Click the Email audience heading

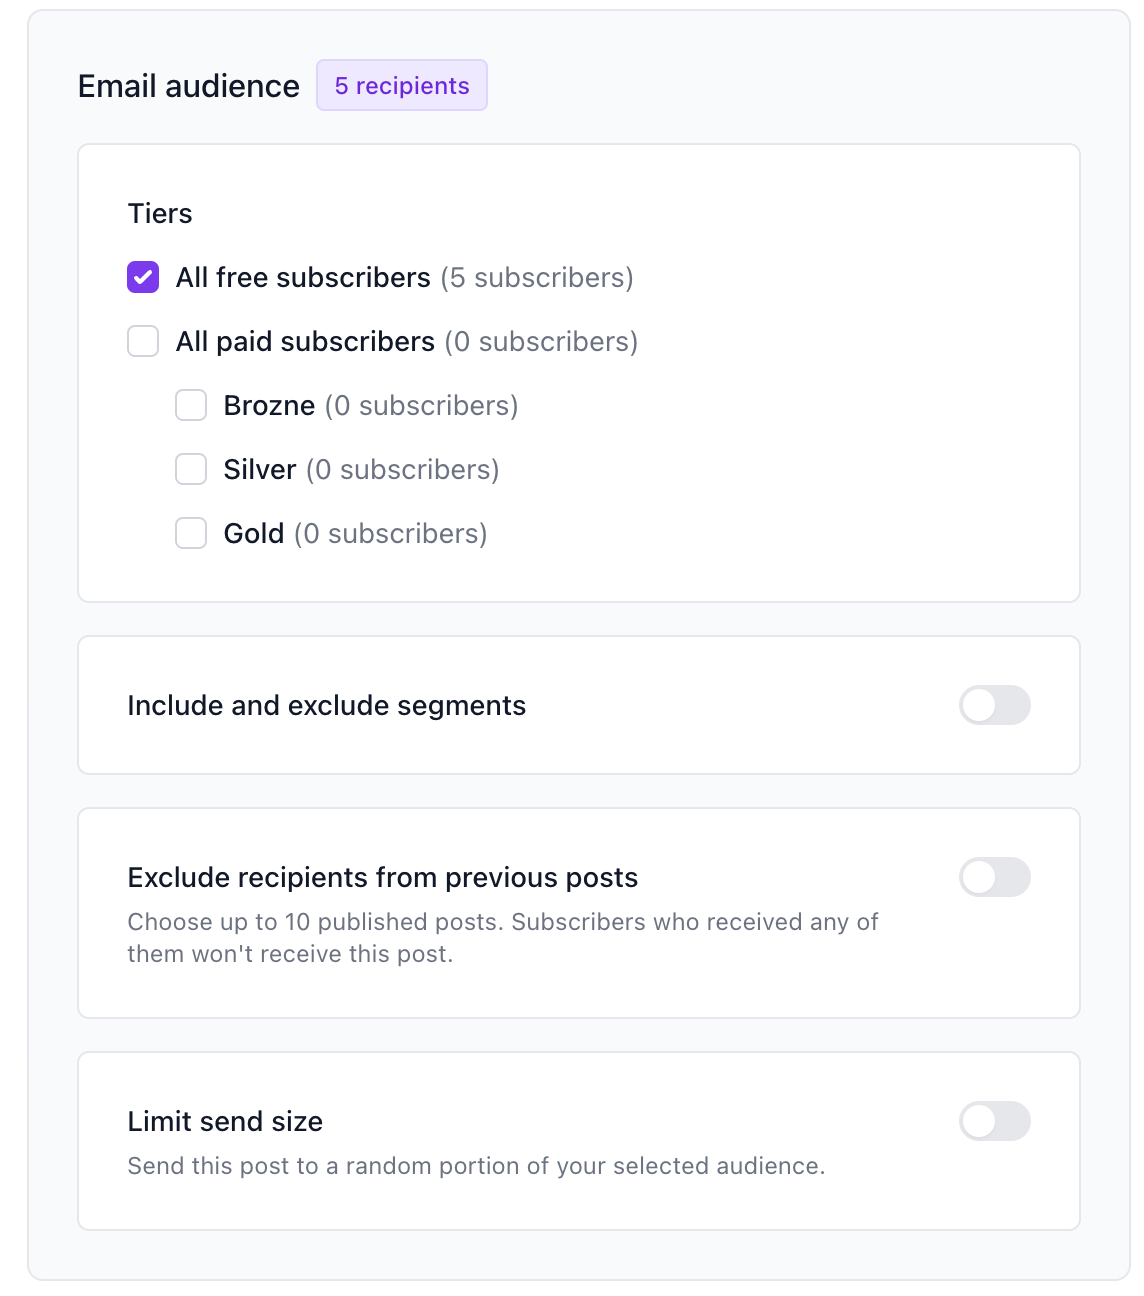tap(189, 86)
